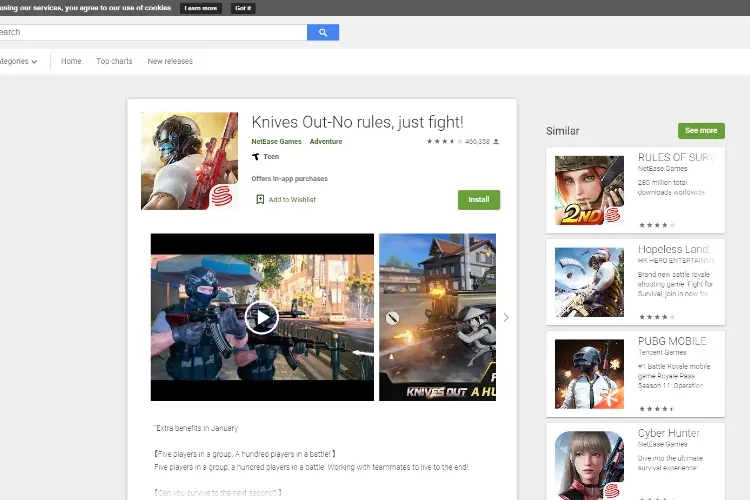Install the Knives Out game
750x500 pixels.
479,200
